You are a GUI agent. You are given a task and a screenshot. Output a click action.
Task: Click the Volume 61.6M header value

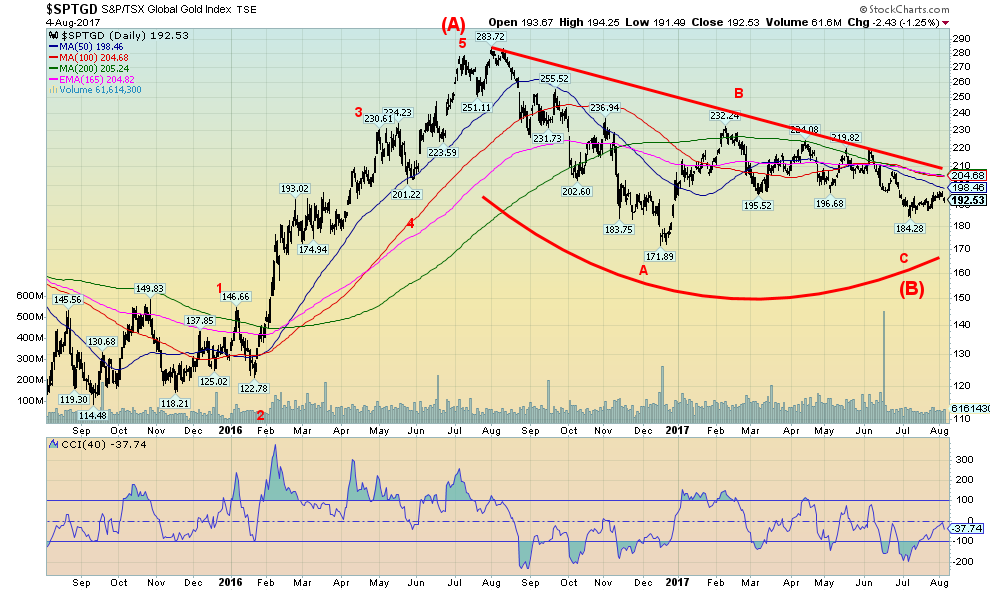click(x=804, y=22)
